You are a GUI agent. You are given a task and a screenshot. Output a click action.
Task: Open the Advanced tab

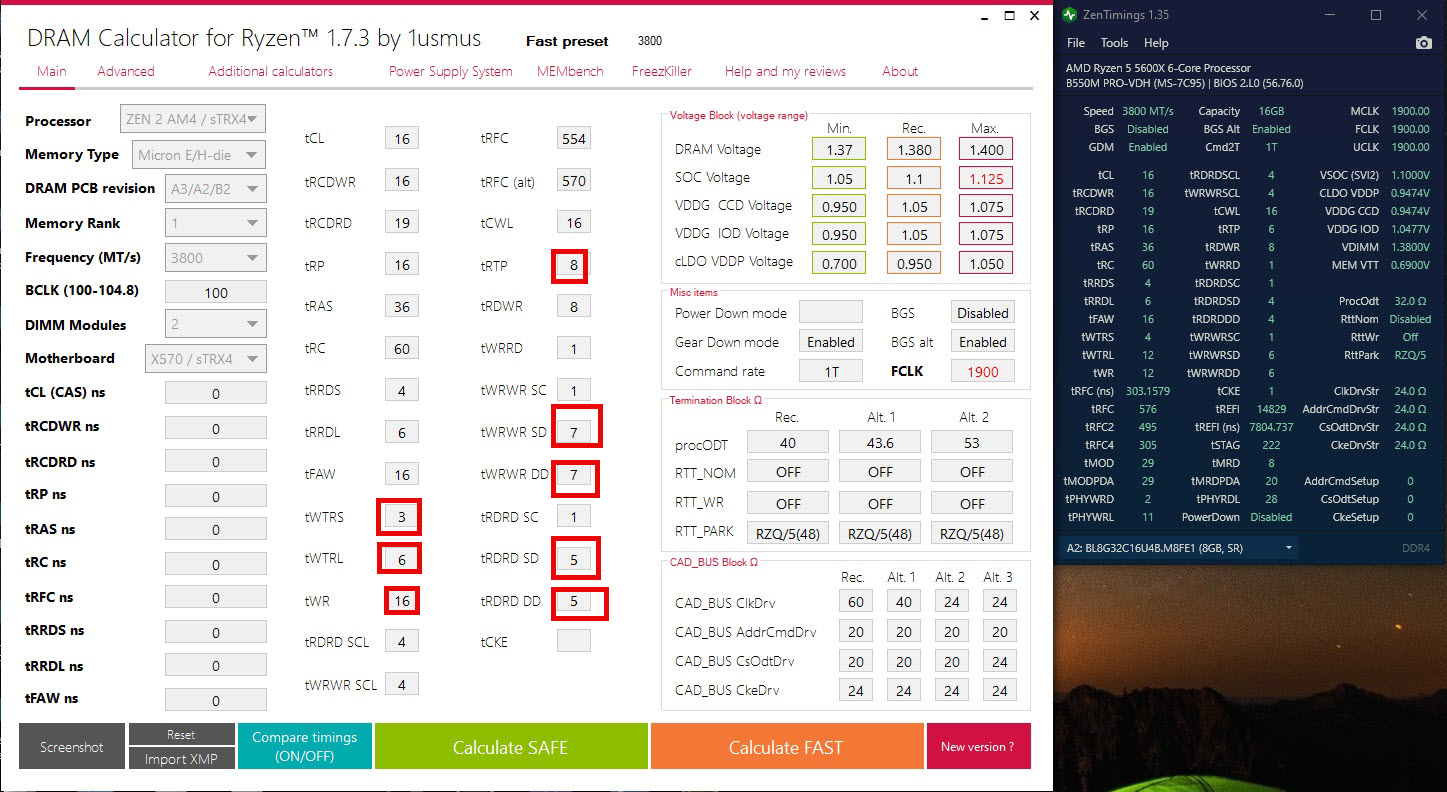coord(126,71)
